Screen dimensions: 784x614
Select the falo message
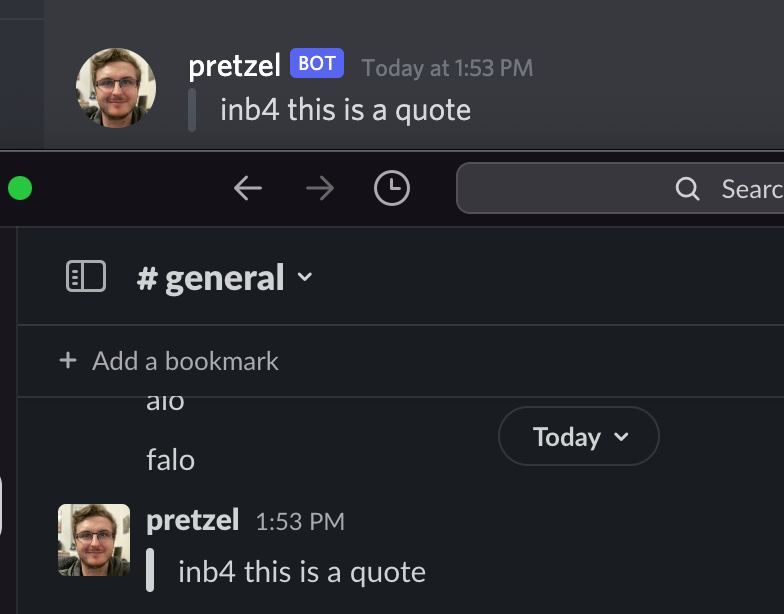click(x=170, y=460)
